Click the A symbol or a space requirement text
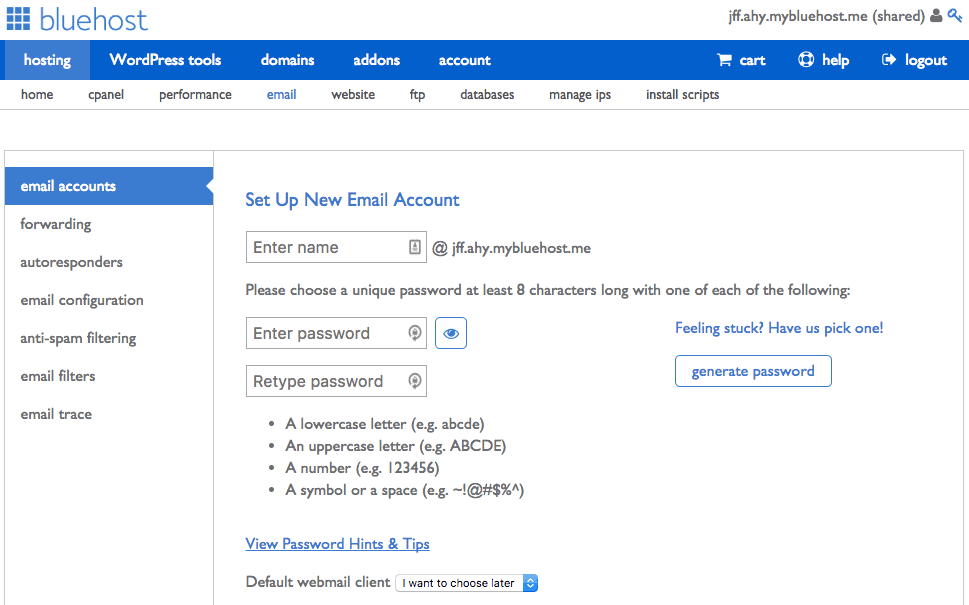This screenshot has width=969, height=605. pyautogui.click(x=404, y=490)
